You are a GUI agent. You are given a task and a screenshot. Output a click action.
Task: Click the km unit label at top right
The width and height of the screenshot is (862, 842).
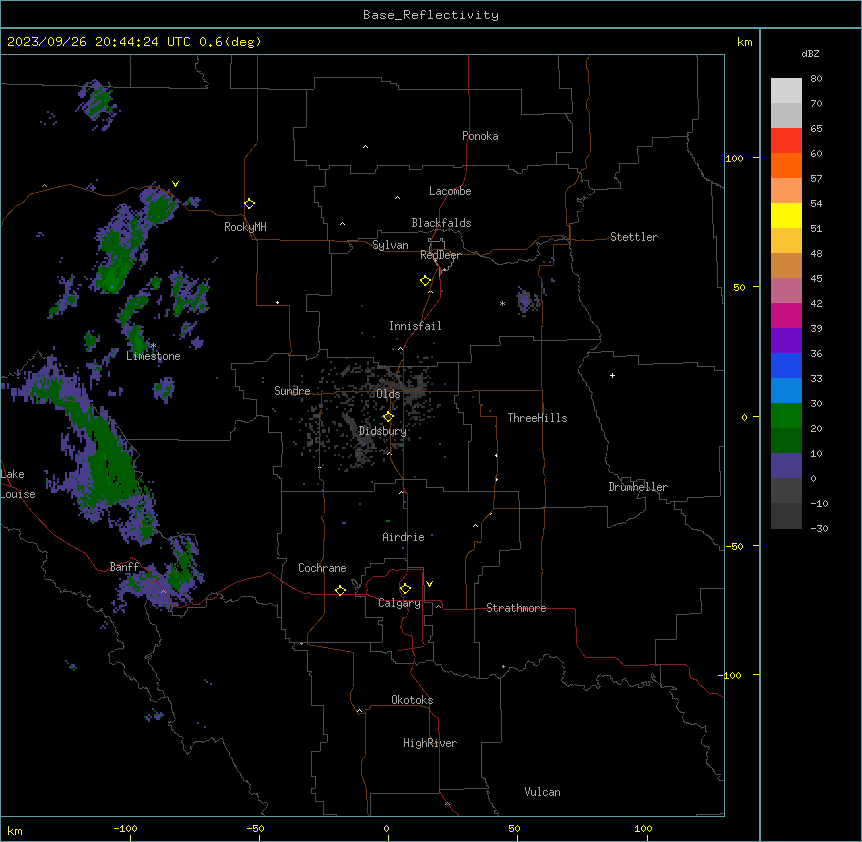[744, 42]
